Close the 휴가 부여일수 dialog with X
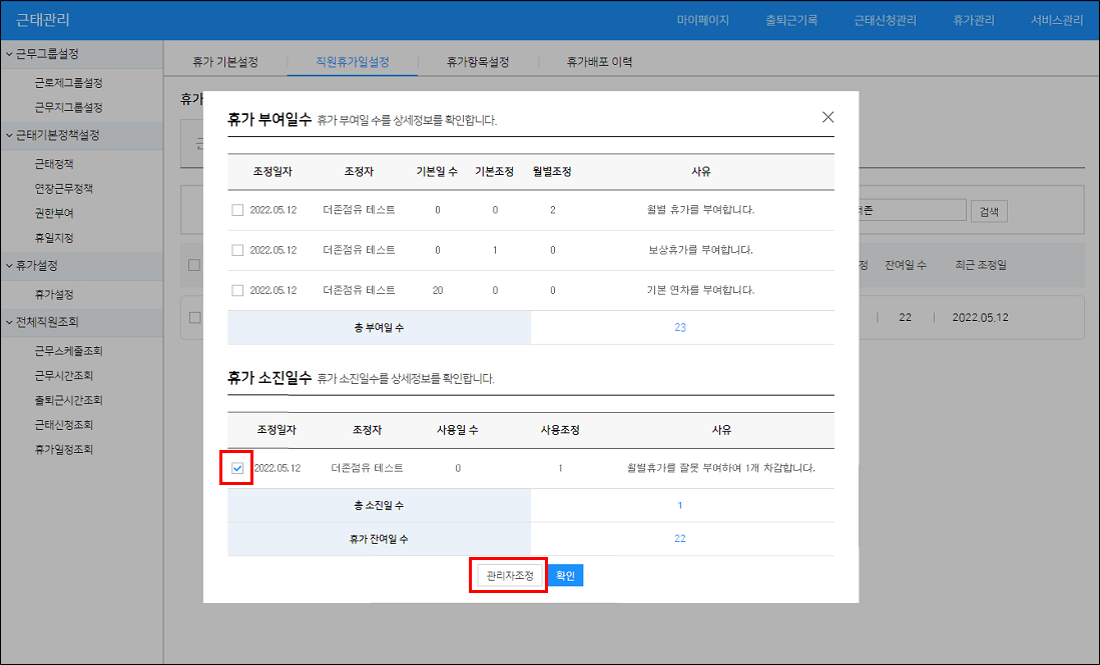 827,117
